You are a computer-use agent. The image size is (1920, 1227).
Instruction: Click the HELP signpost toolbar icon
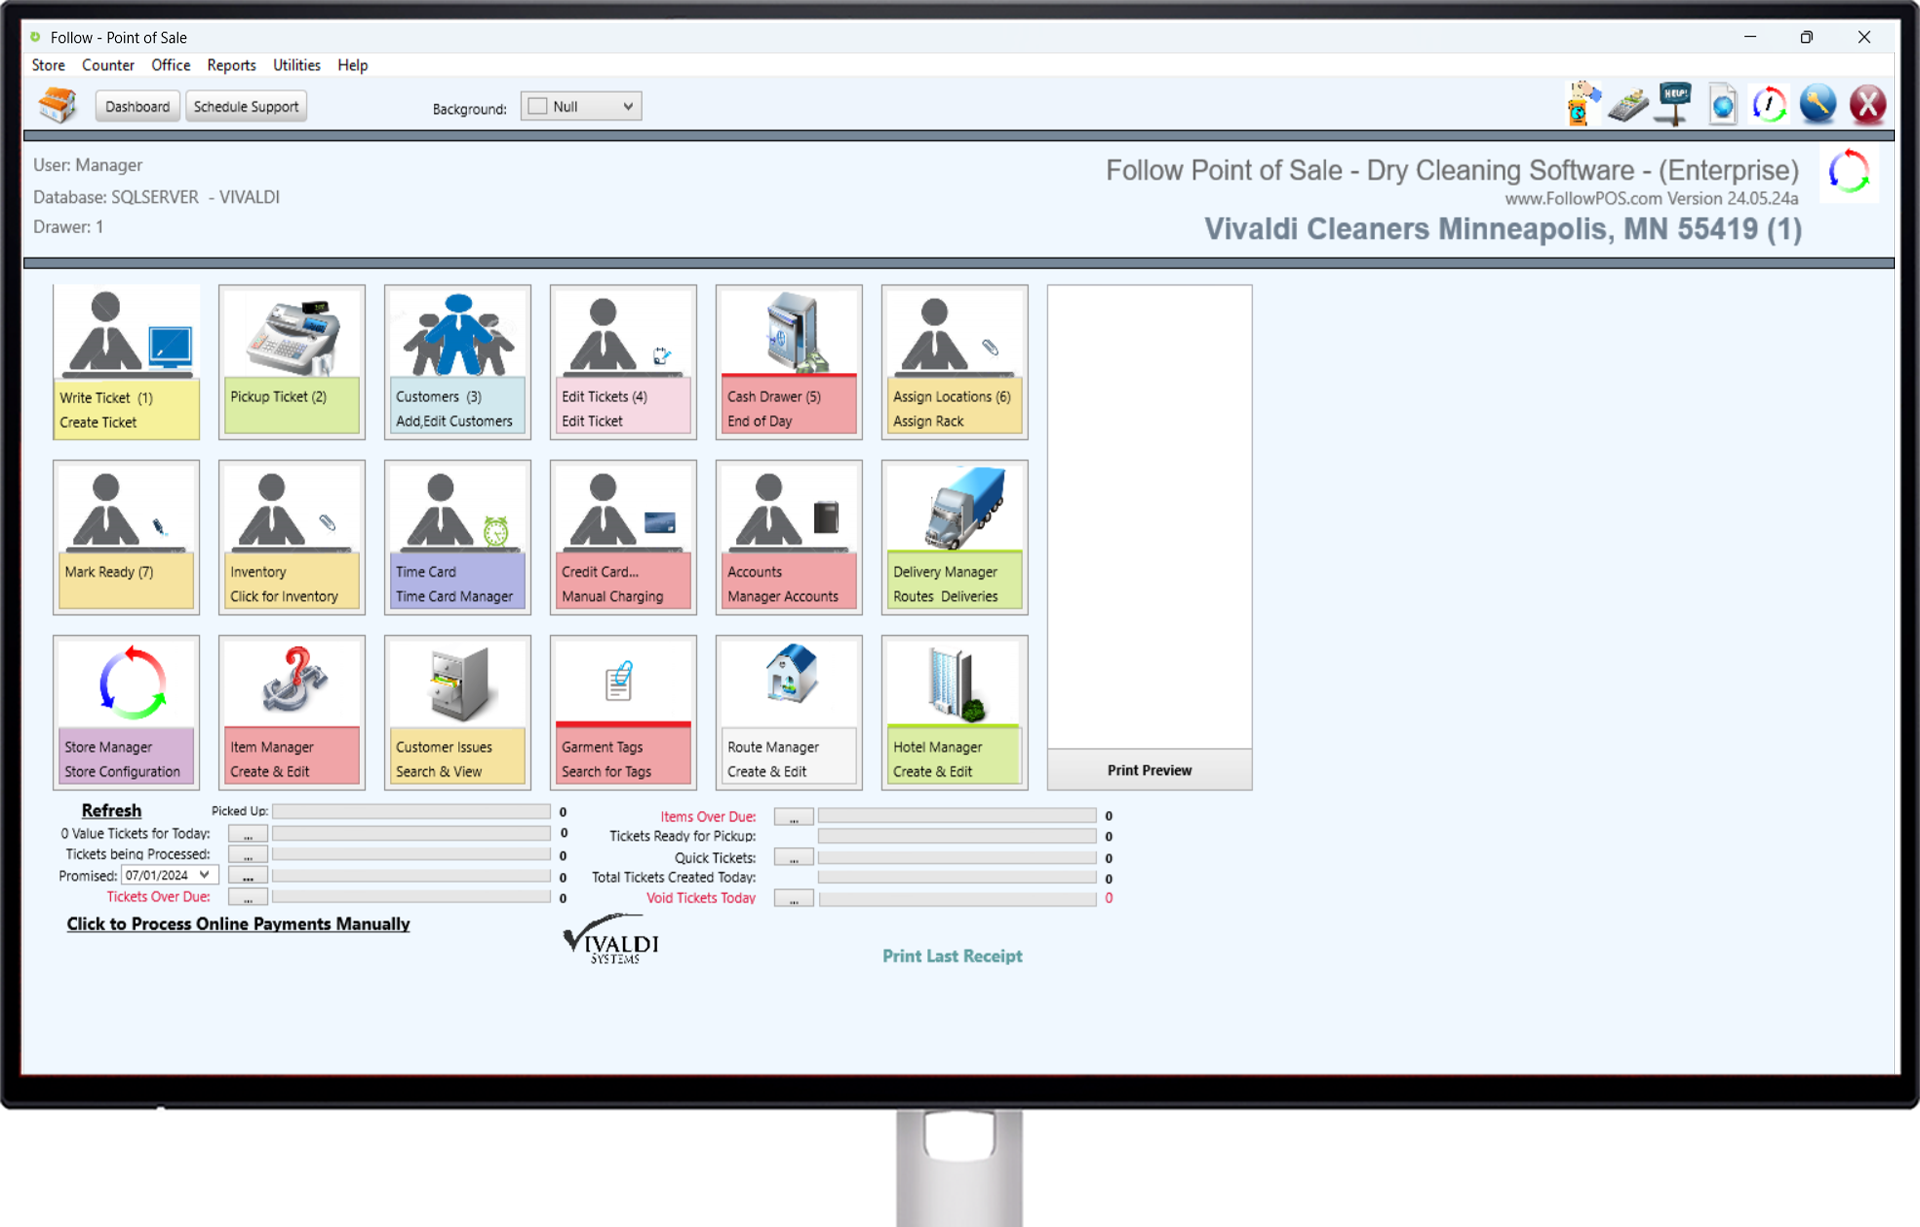pos(1675,104)
